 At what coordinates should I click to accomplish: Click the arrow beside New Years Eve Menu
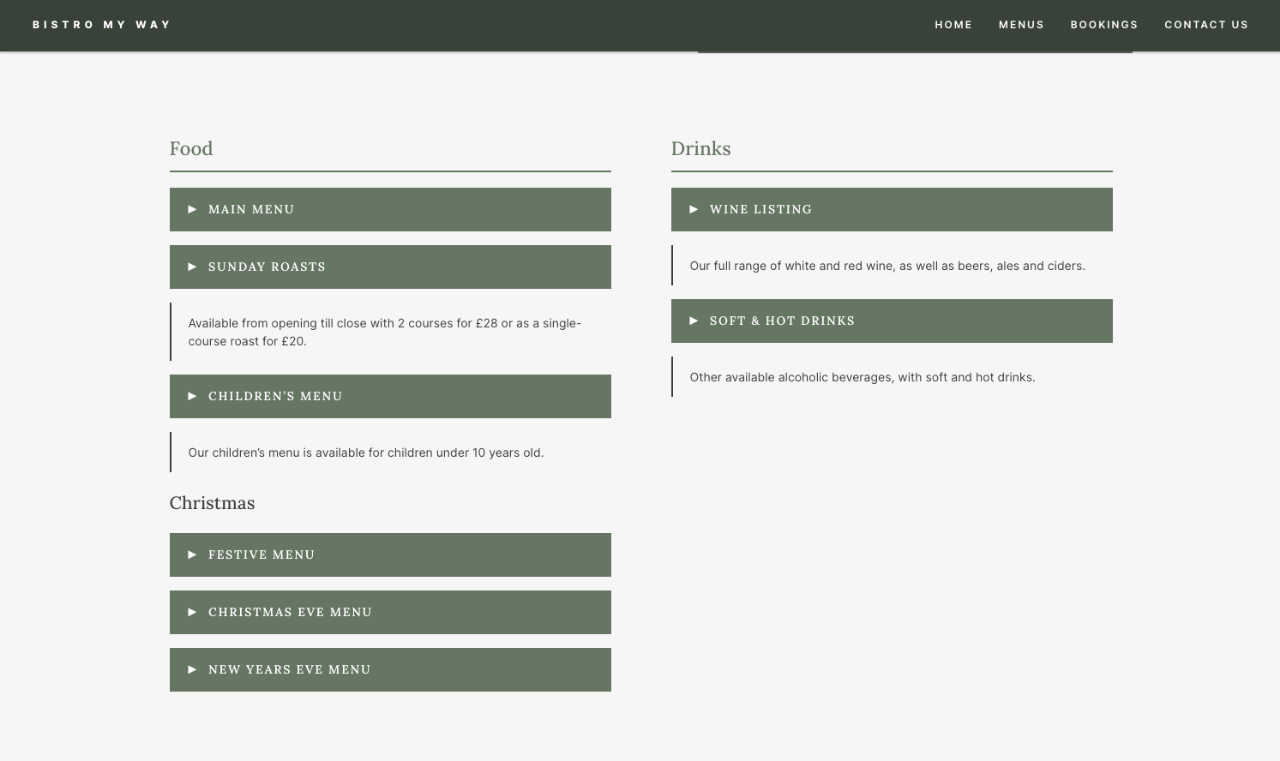point(192,670)
